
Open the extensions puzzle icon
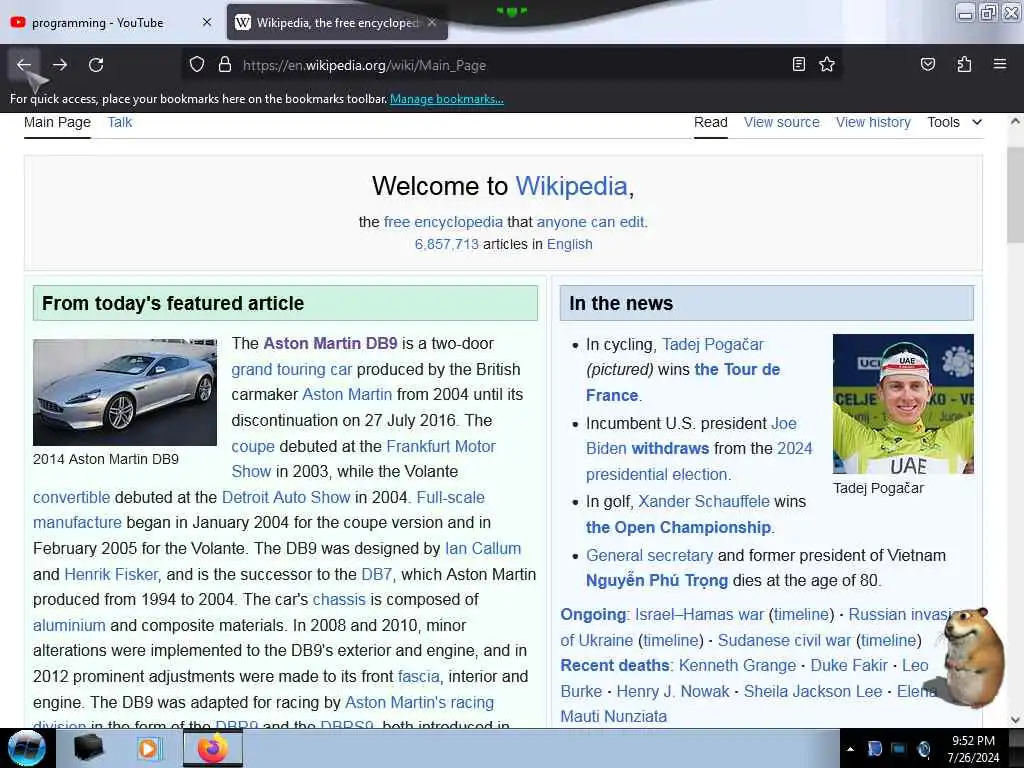(x=964, y=64)
